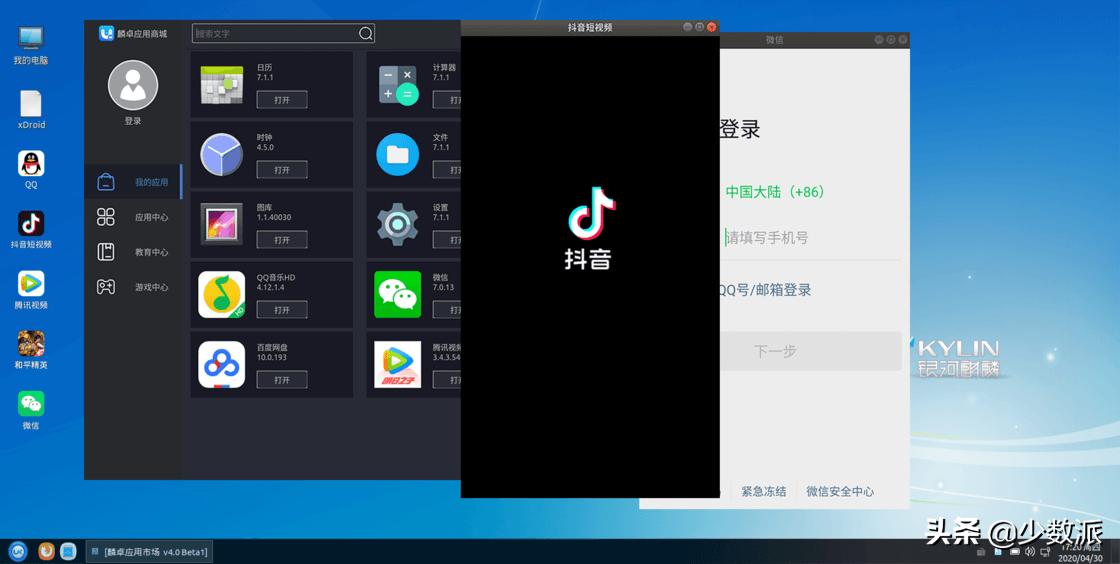Click the volume icon in system tray

click(x=1030, y=552)
